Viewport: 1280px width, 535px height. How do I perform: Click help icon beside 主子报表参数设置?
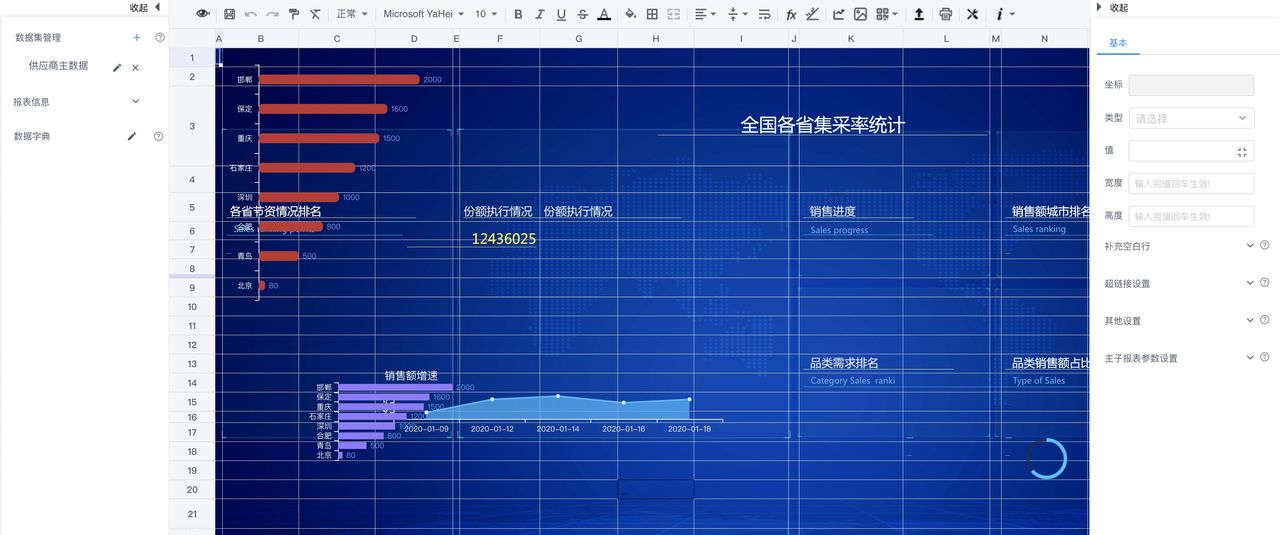point(1265,357)
